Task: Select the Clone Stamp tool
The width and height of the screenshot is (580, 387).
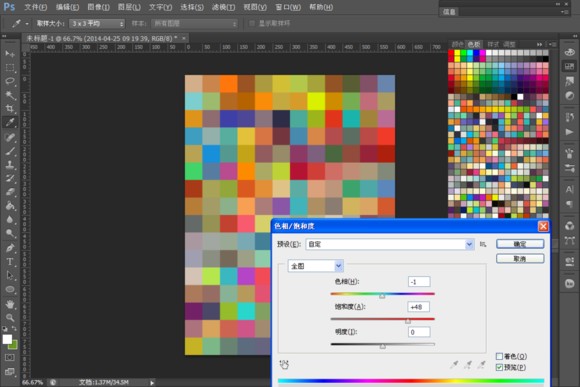Action: click(x=10, y=165)
